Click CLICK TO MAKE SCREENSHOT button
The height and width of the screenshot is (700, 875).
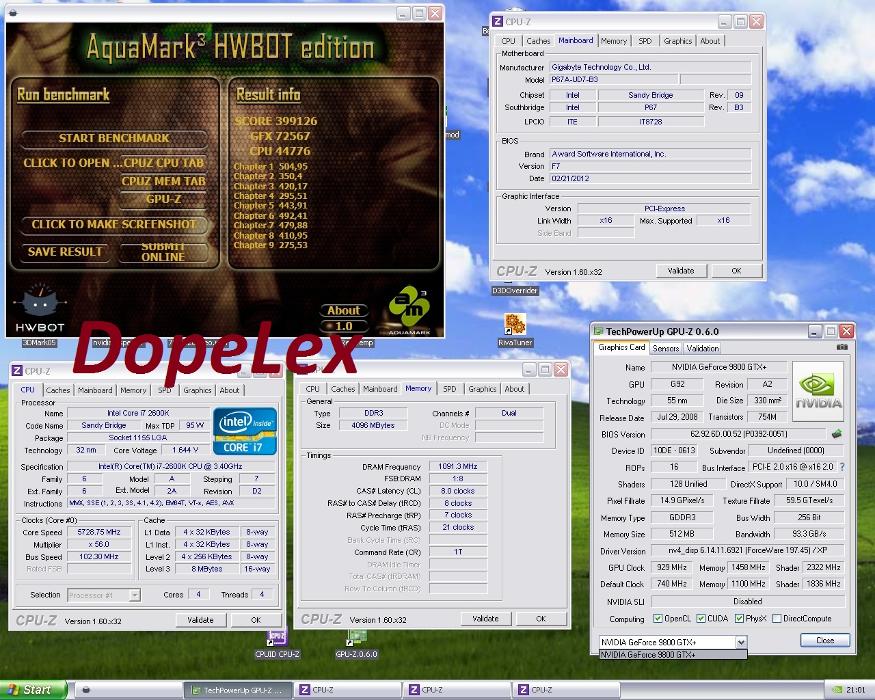114,224
